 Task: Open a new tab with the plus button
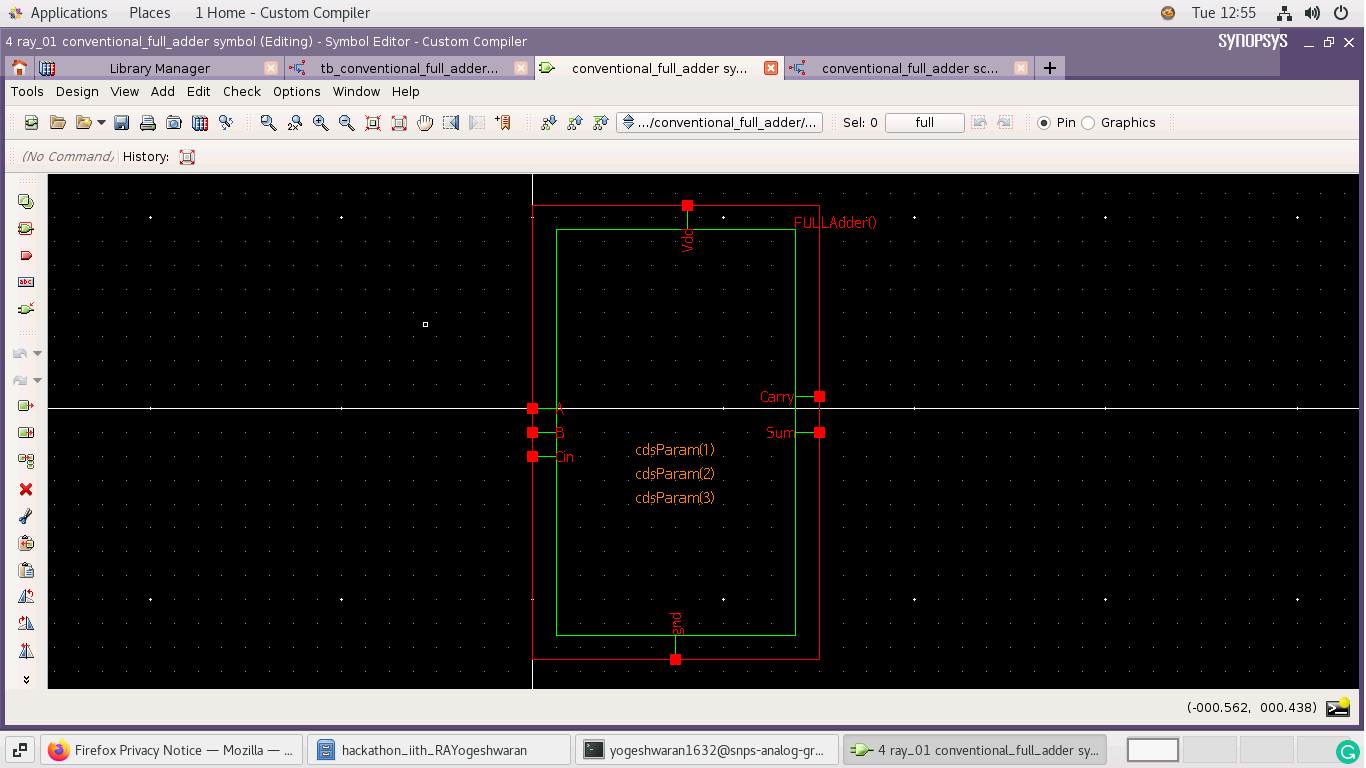pos(1049,68)
